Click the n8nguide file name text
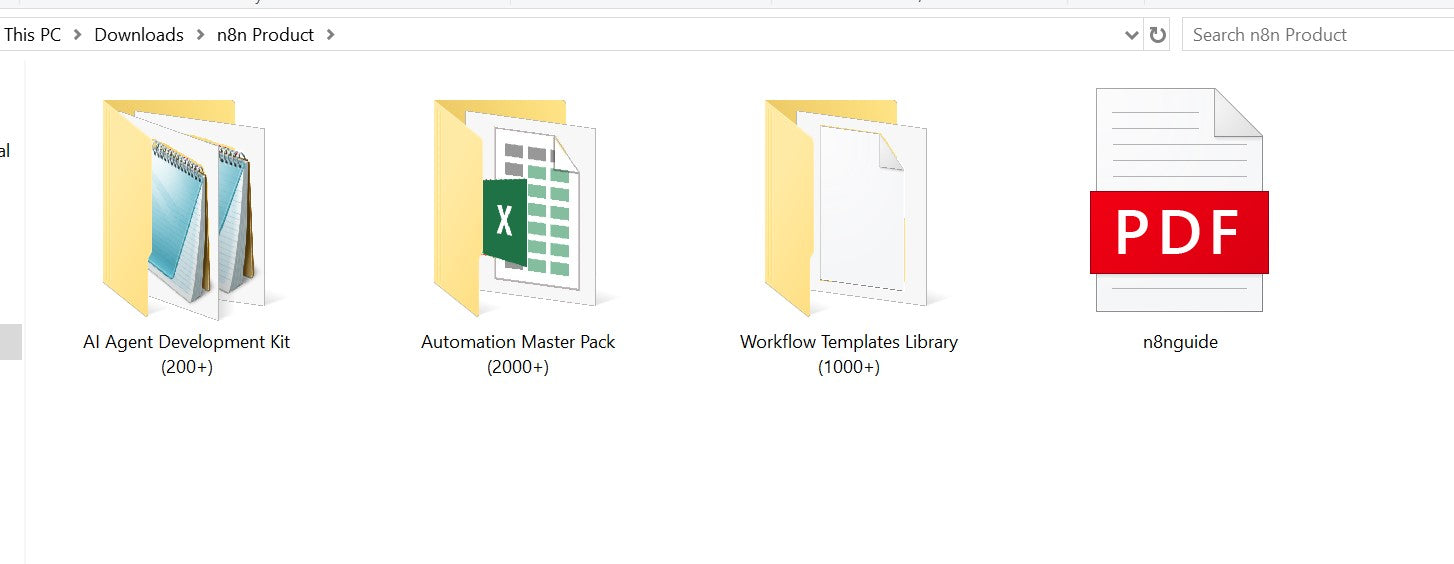The image size is (1454, 564). (x=1180, y=342)
